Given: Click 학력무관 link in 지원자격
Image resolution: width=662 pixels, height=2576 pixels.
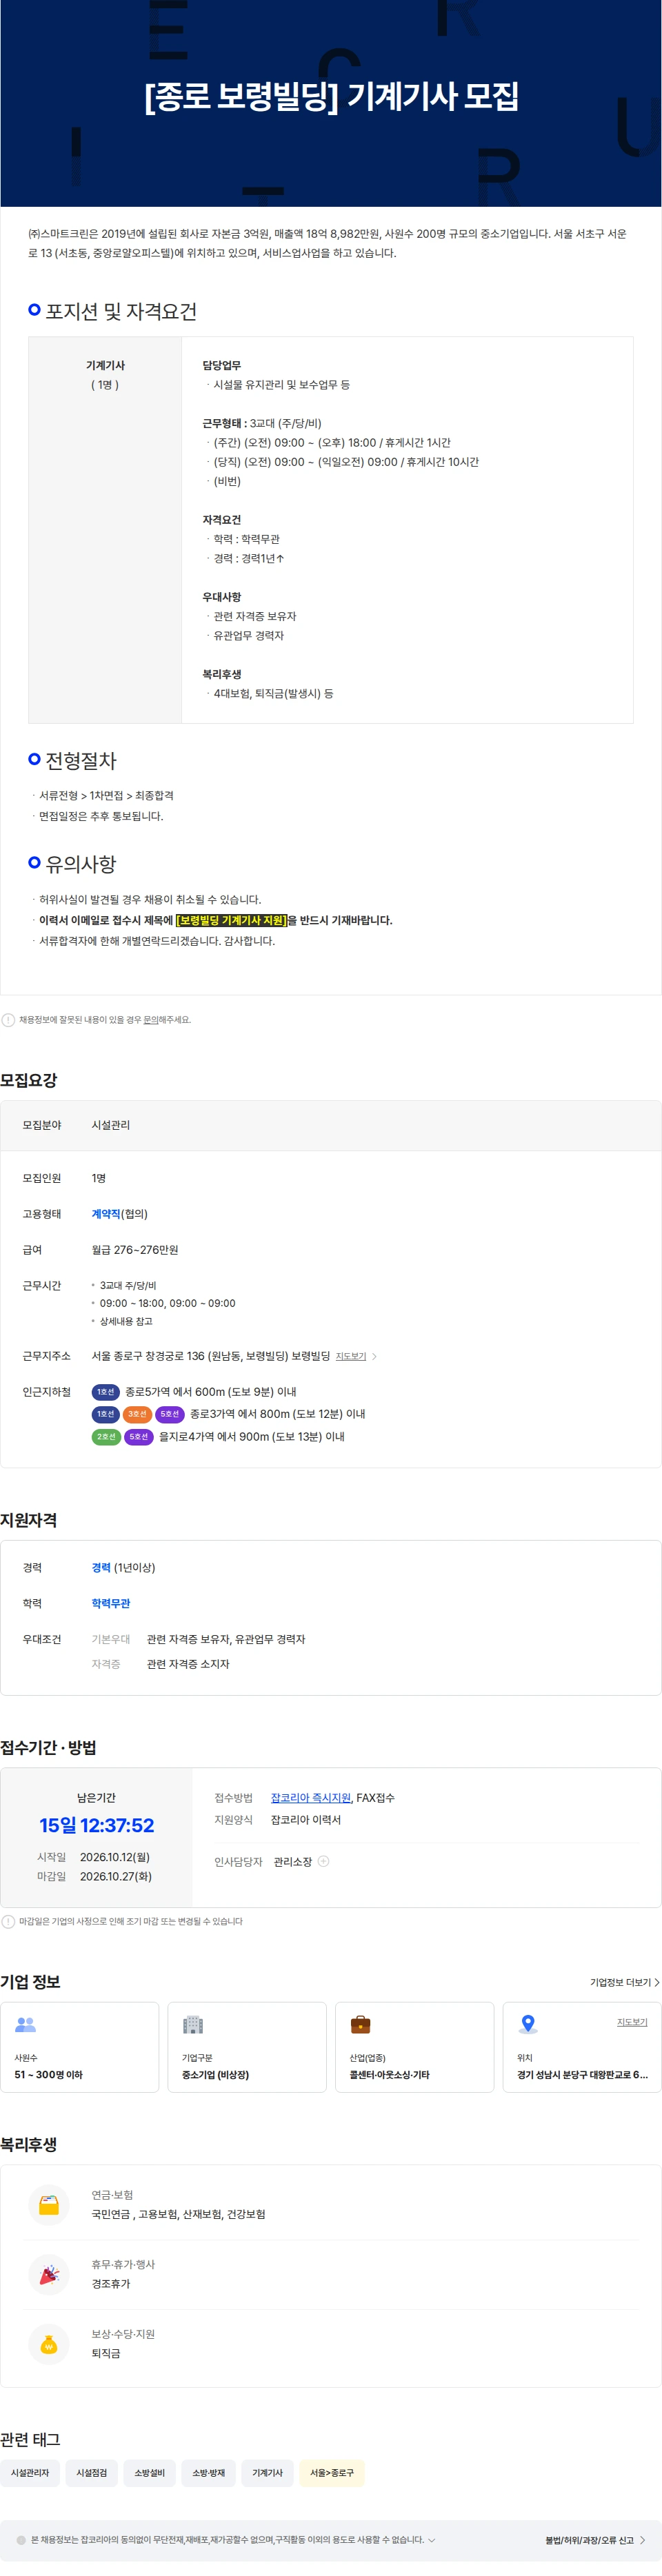Looking at the screenshot, I should [111, 1603].
